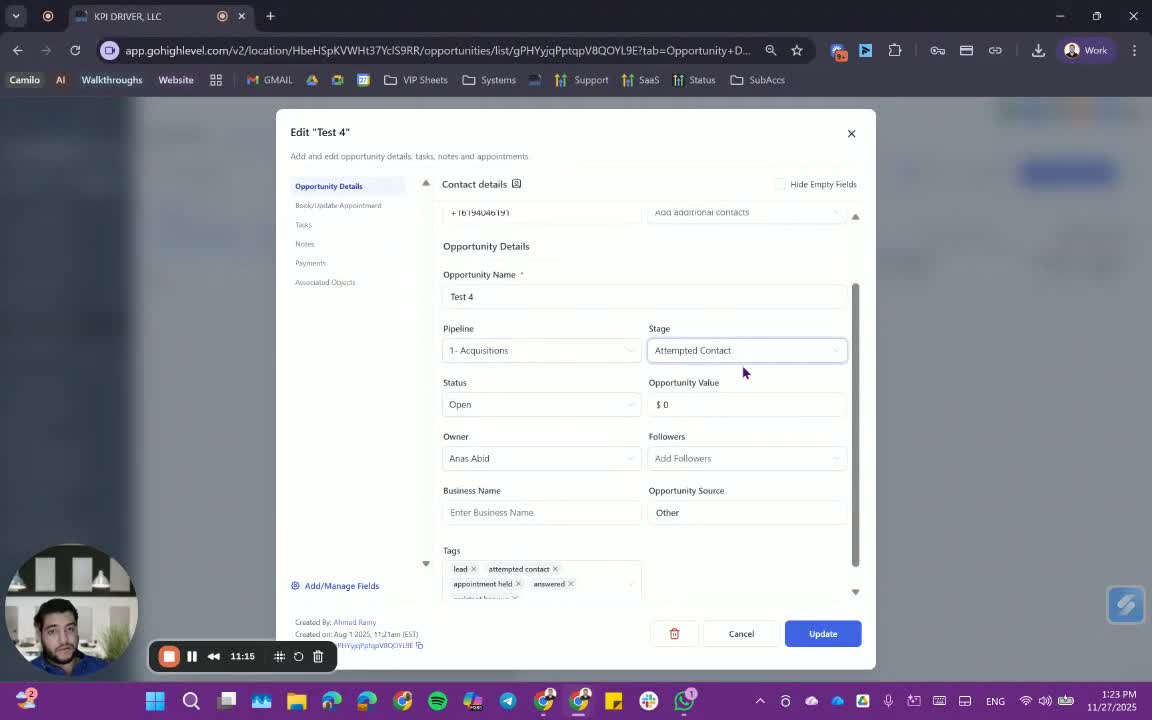Open the Owner dropdown showing Anas Abid
The image size is (1152, 720).
tap(541, 458)
